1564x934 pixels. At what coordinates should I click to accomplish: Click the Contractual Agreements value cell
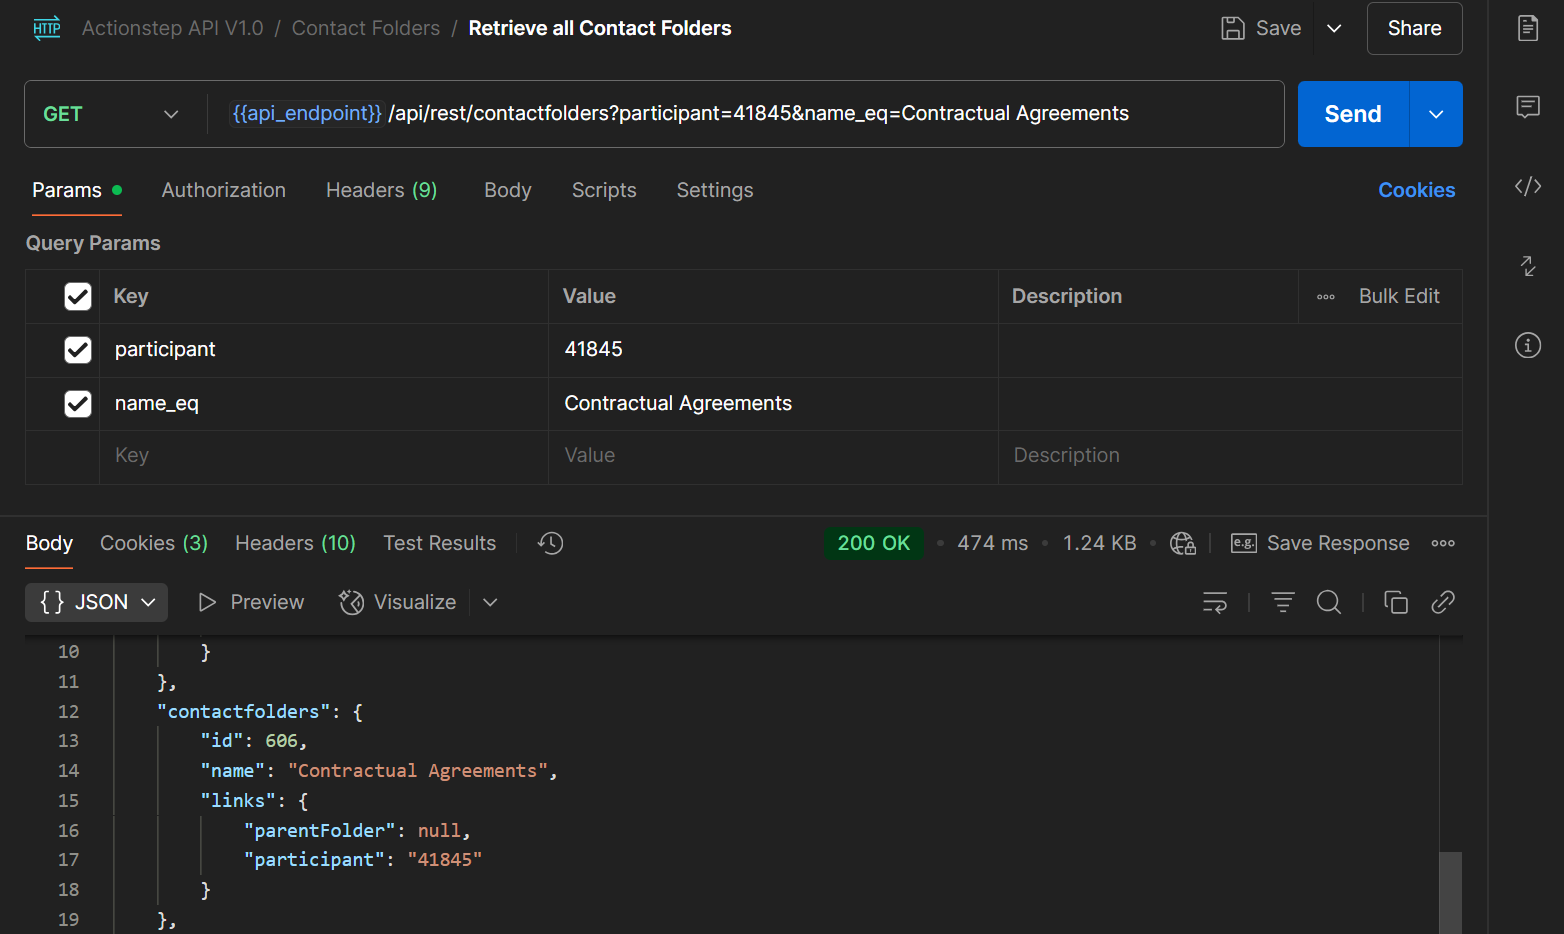[773, 404]
